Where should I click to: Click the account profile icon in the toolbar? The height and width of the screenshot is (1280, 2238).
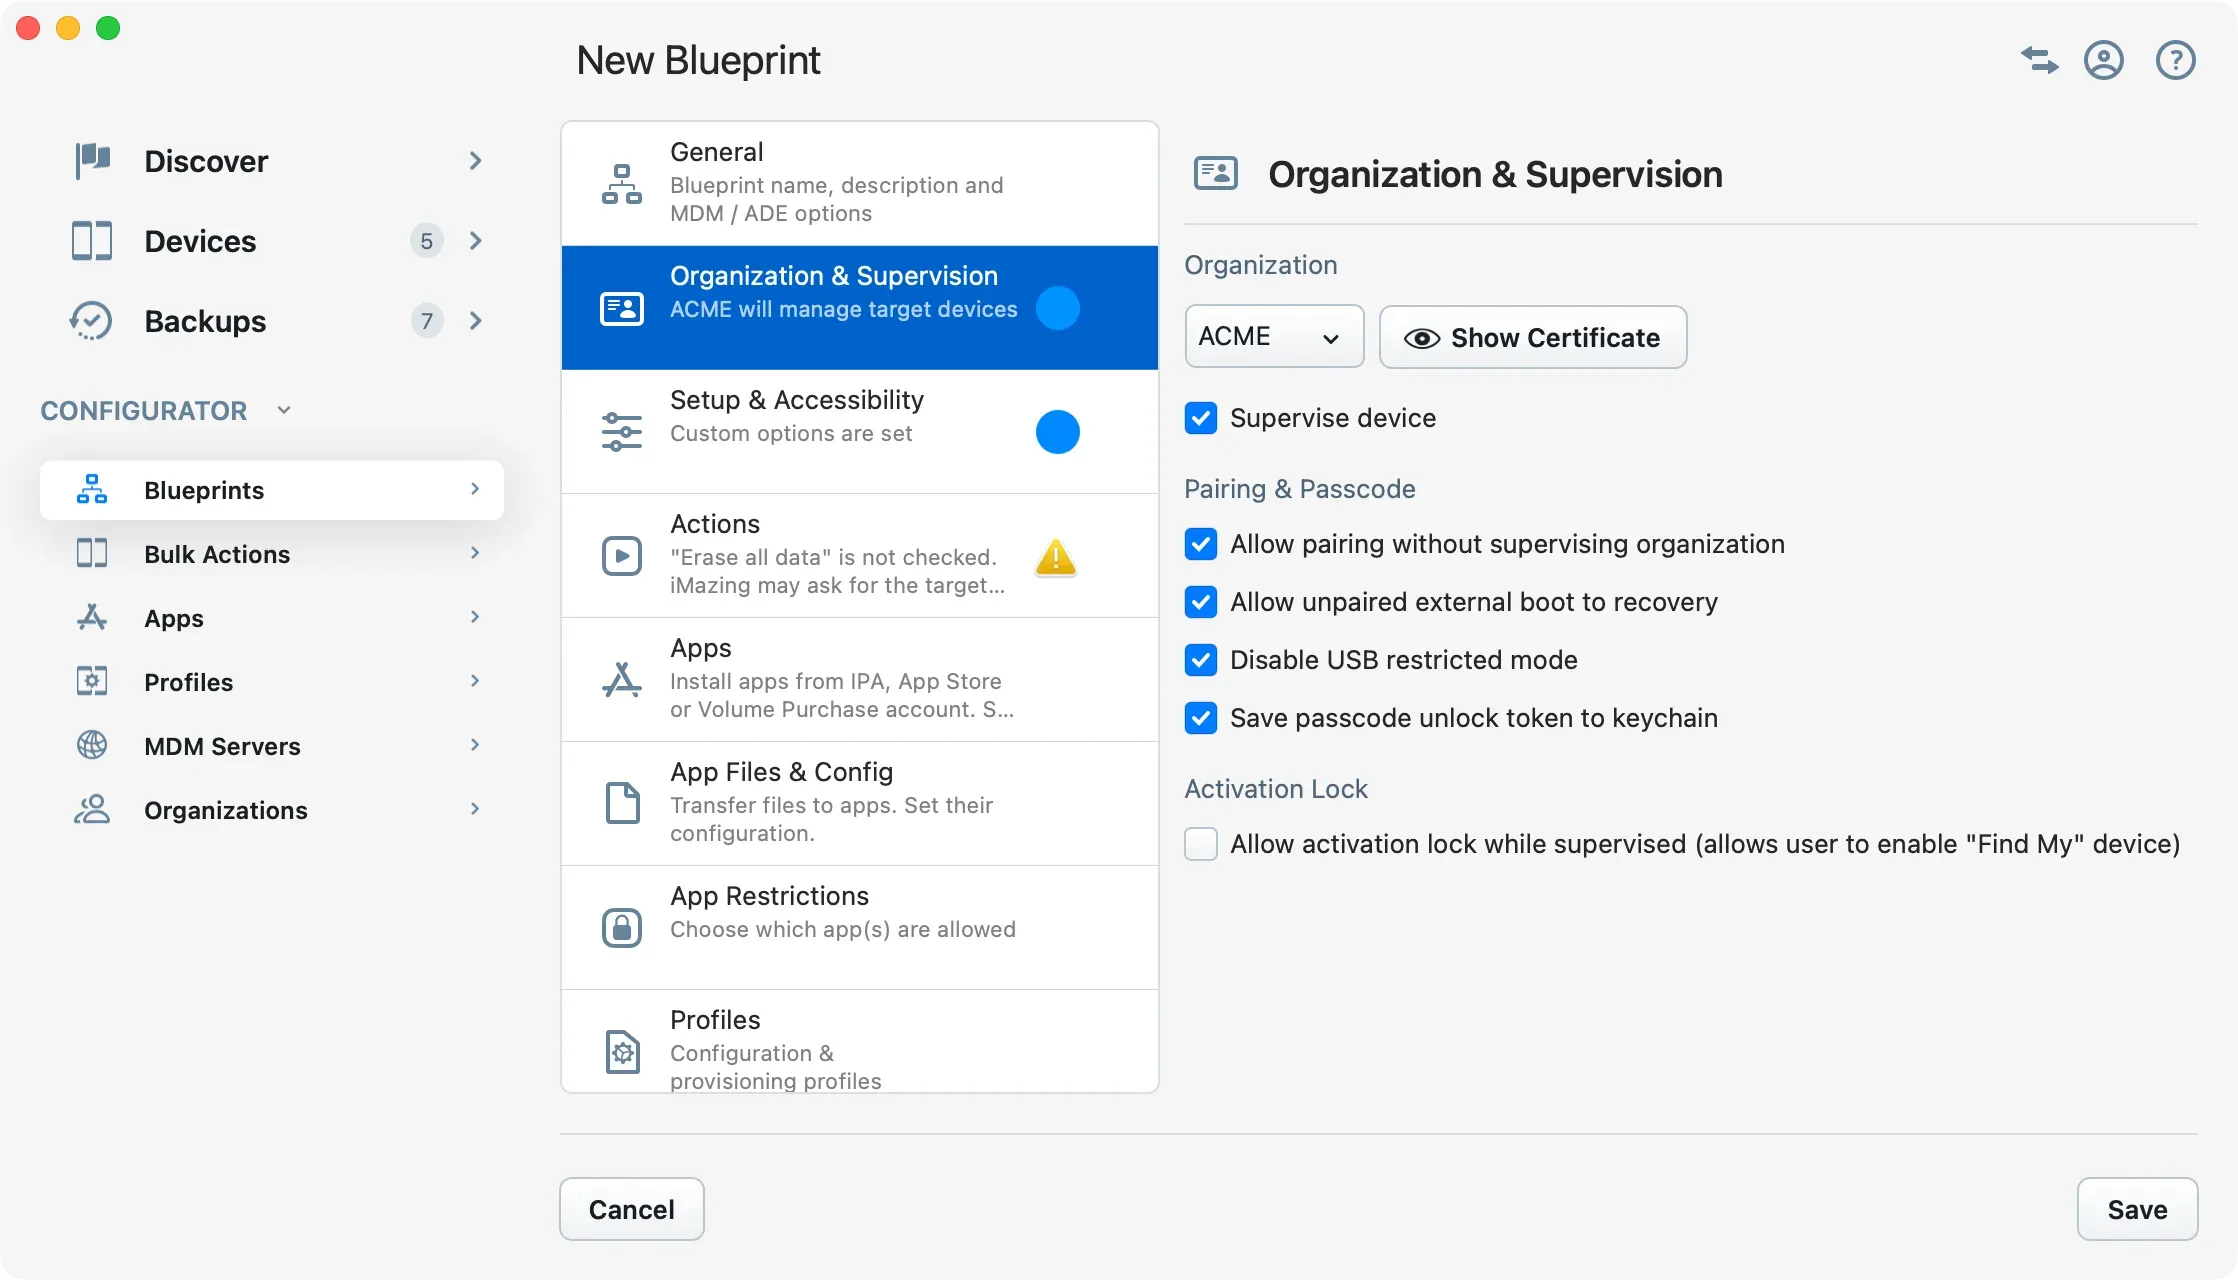coord(2104,60)
